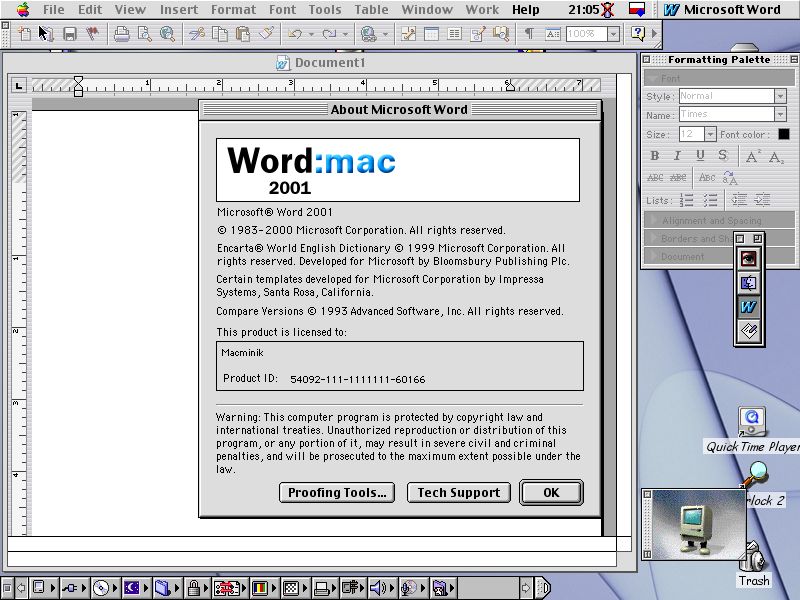This screenshot has height=600, width=800.
Task: Open the Undo history dropdown arrow
Action: (x=311, y=35)
